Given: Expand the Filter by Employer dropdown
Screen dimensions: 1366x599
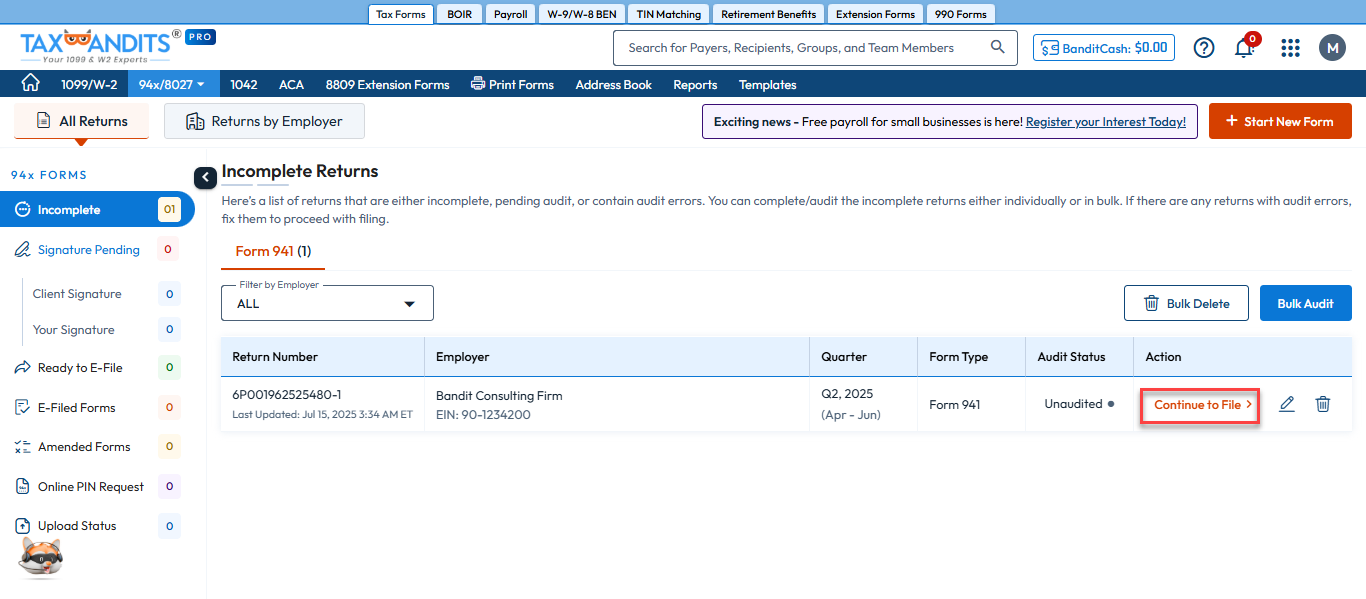Looking at the screenshot, I should pyautogui.click(x=327, y=303).
